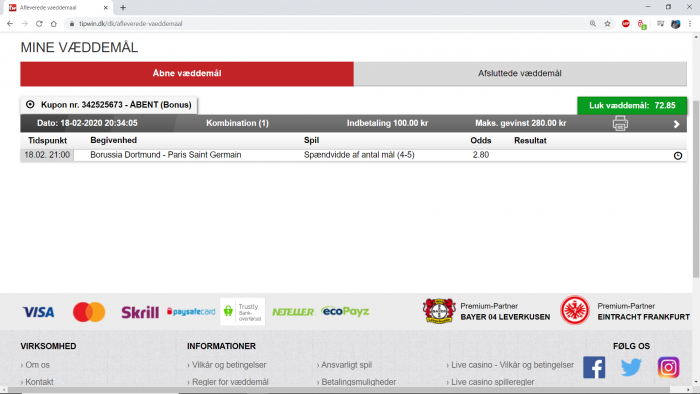Go back with the browser back arrow

(10, 24)
